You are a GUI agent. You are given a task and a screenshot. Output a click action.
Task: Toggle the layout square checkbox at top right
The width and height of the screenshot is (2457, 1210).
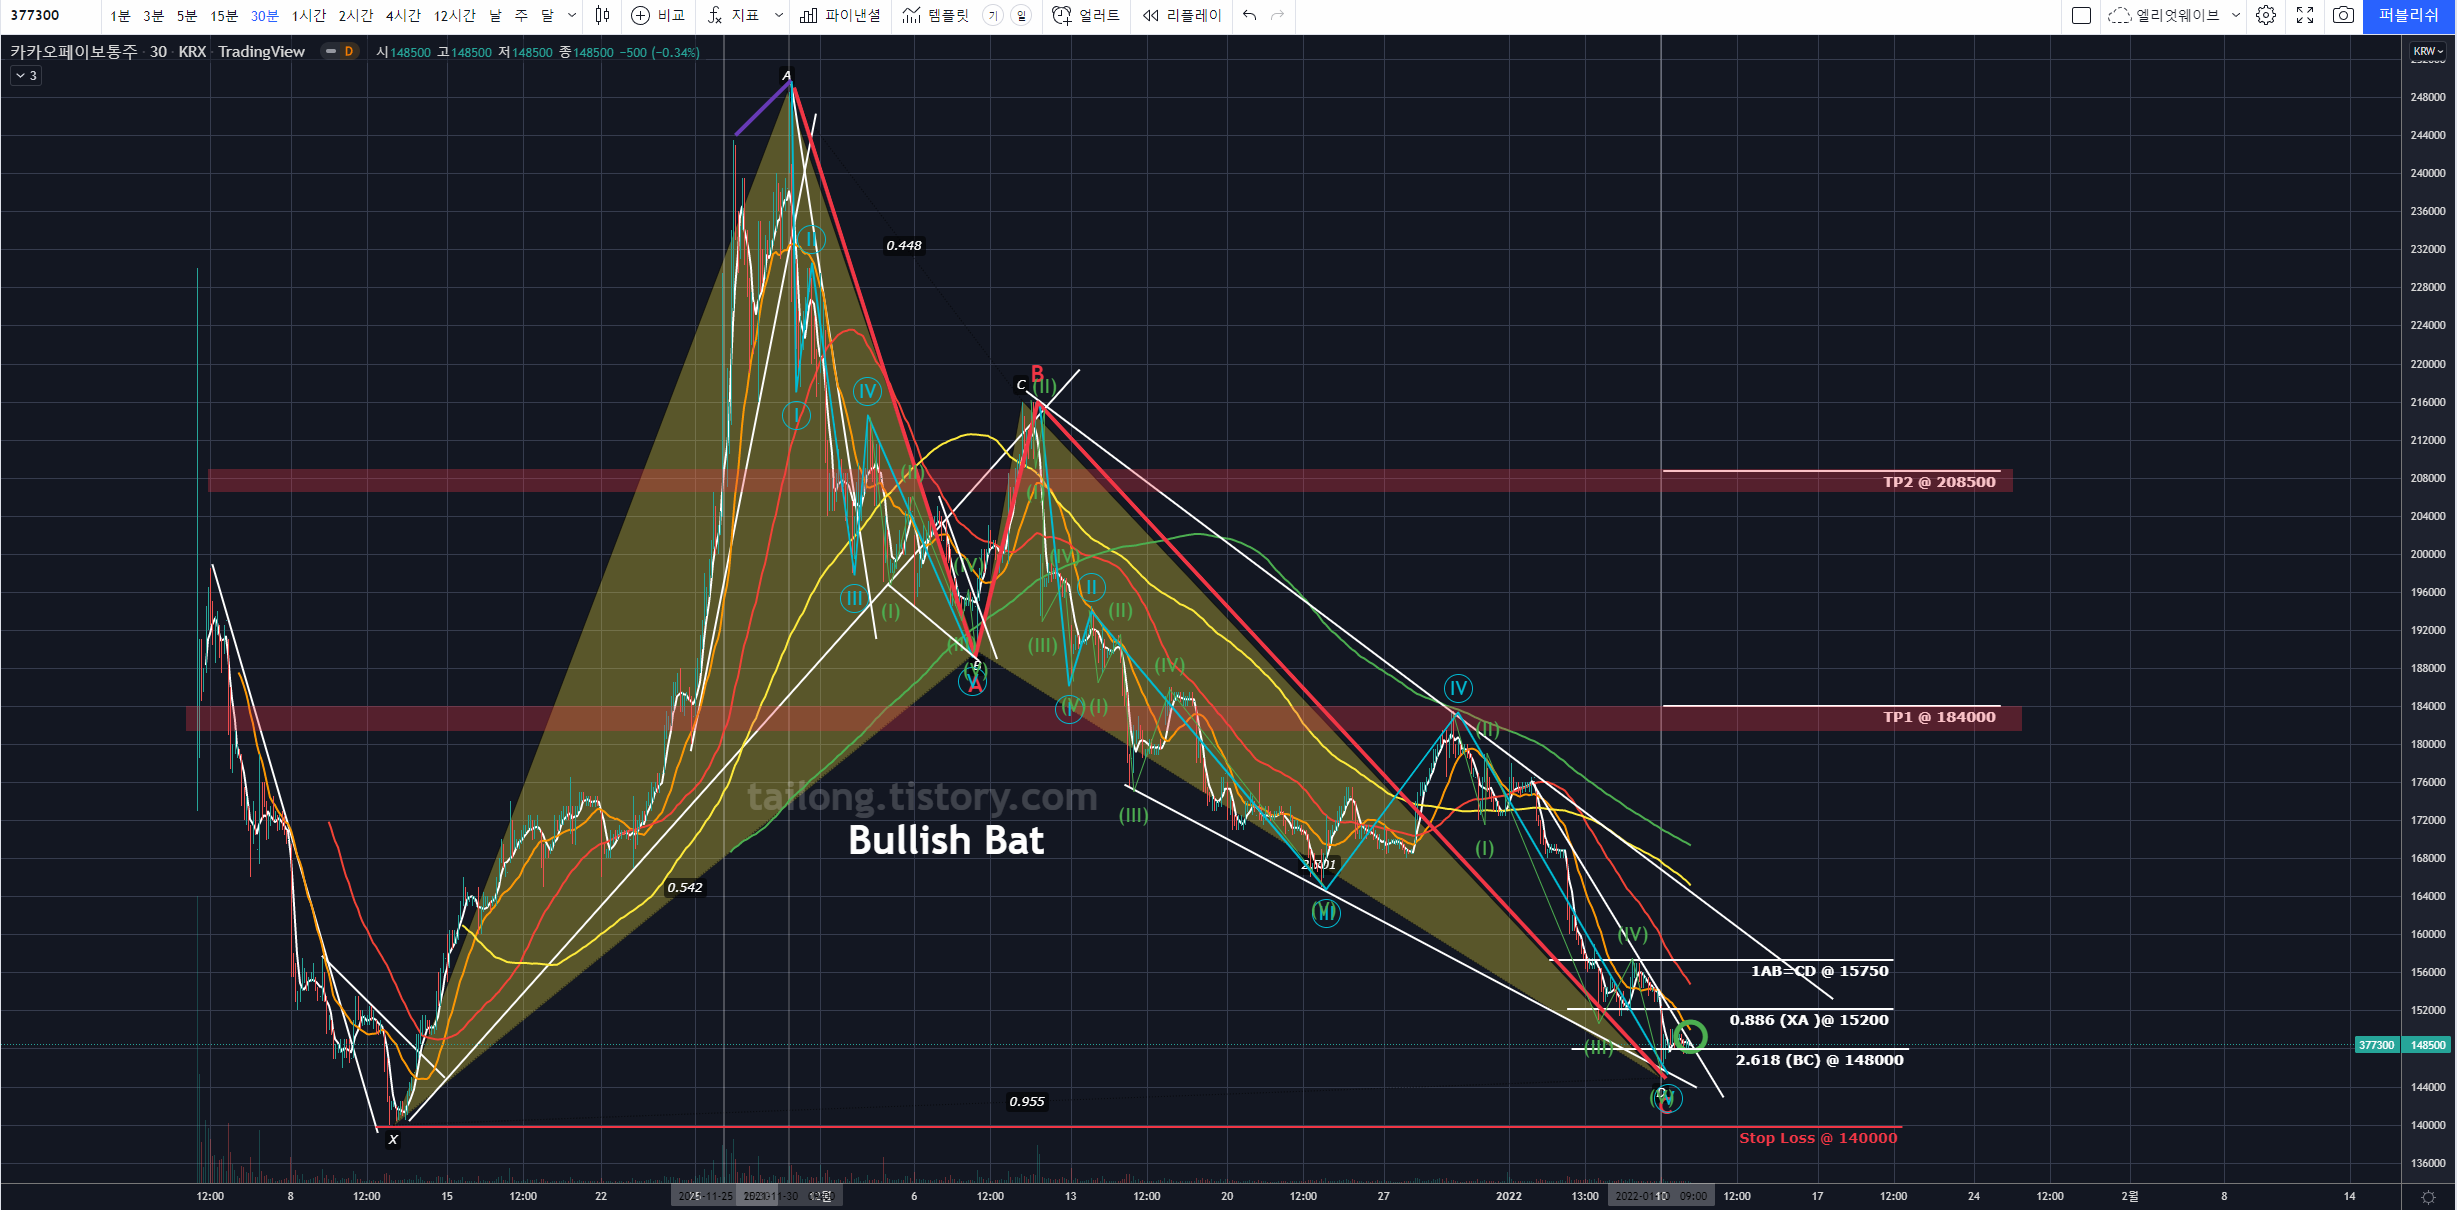point(2081,15)
